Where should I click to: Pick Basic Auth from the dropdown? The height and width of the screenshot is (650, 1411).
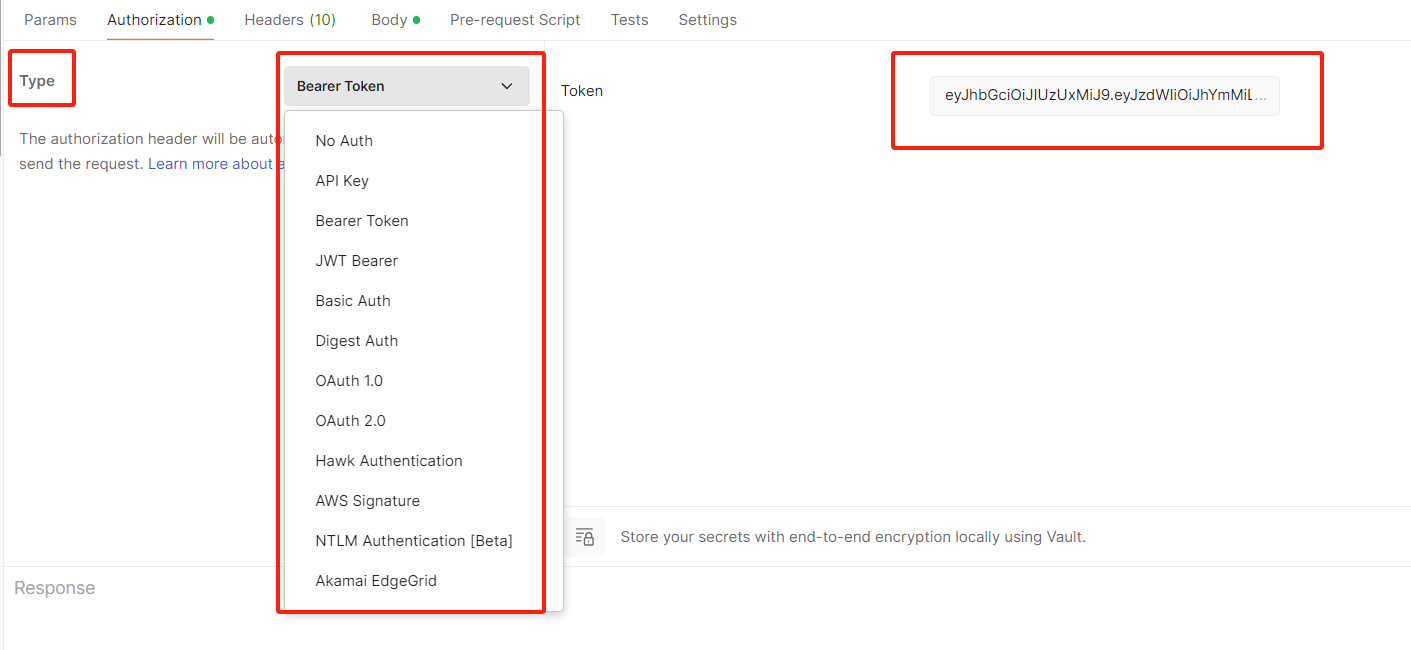click(353, 301)
